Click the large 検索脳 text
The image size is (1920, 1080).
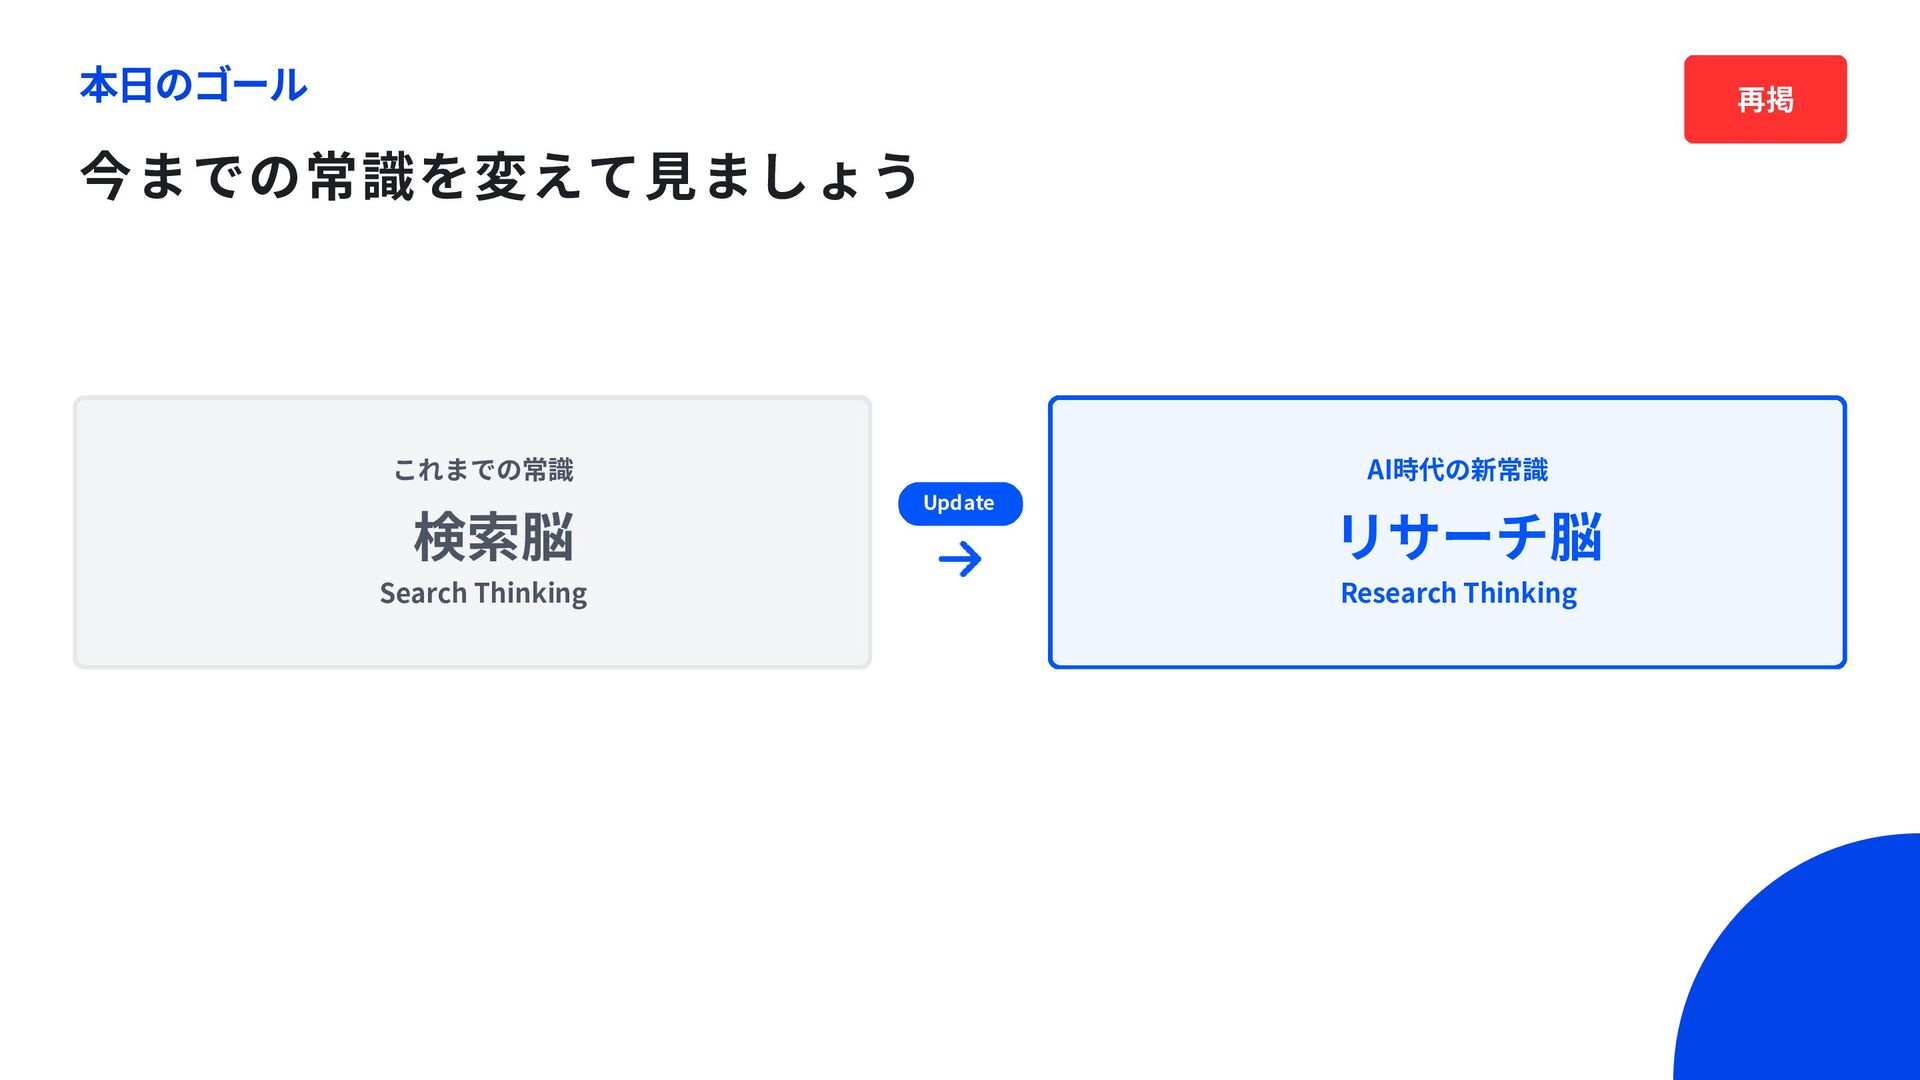(x=493, y=537)
